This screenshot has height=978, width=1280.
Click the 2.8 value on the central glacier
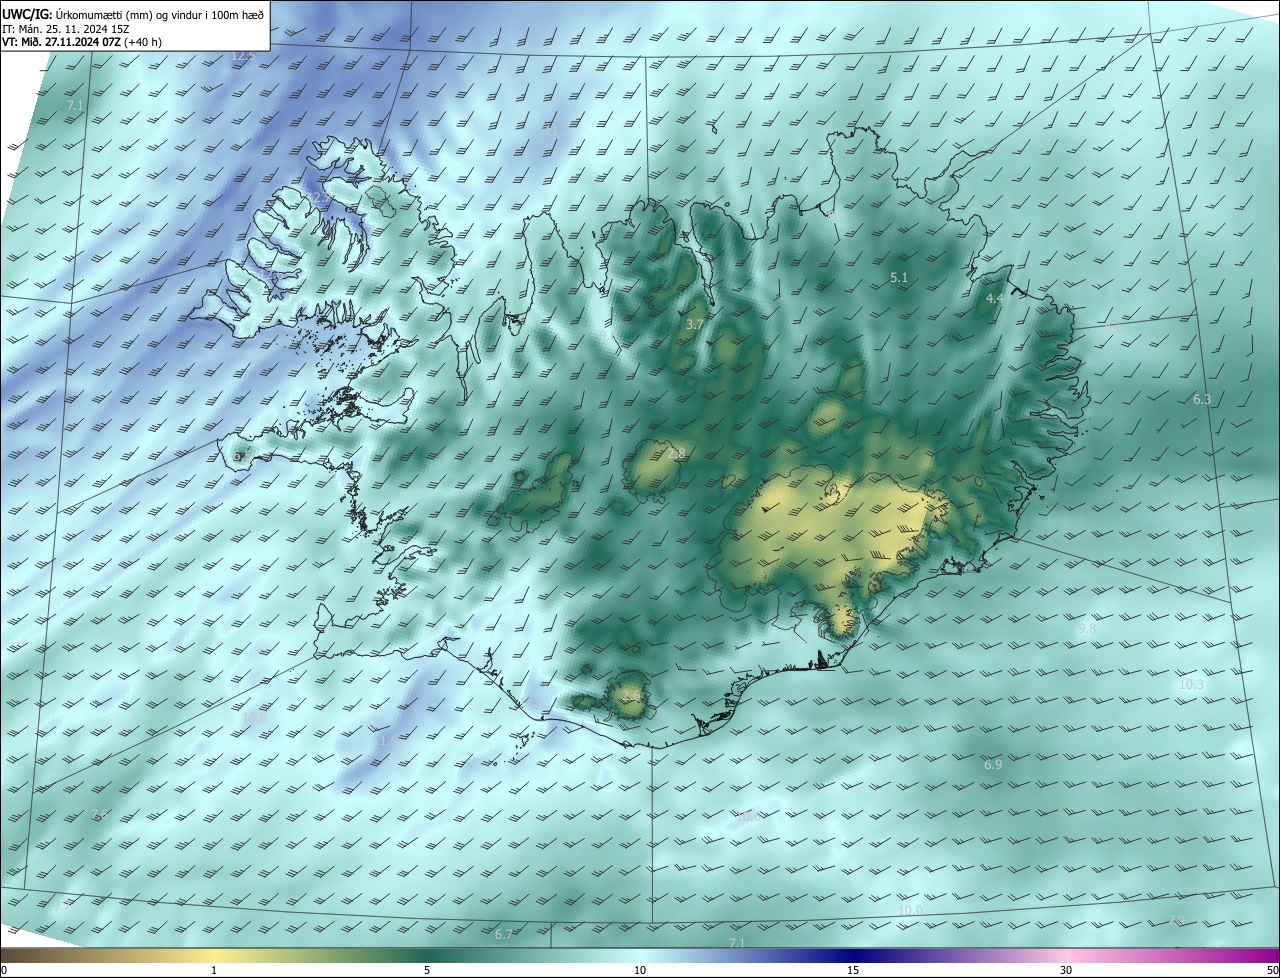tap(676, 454)
